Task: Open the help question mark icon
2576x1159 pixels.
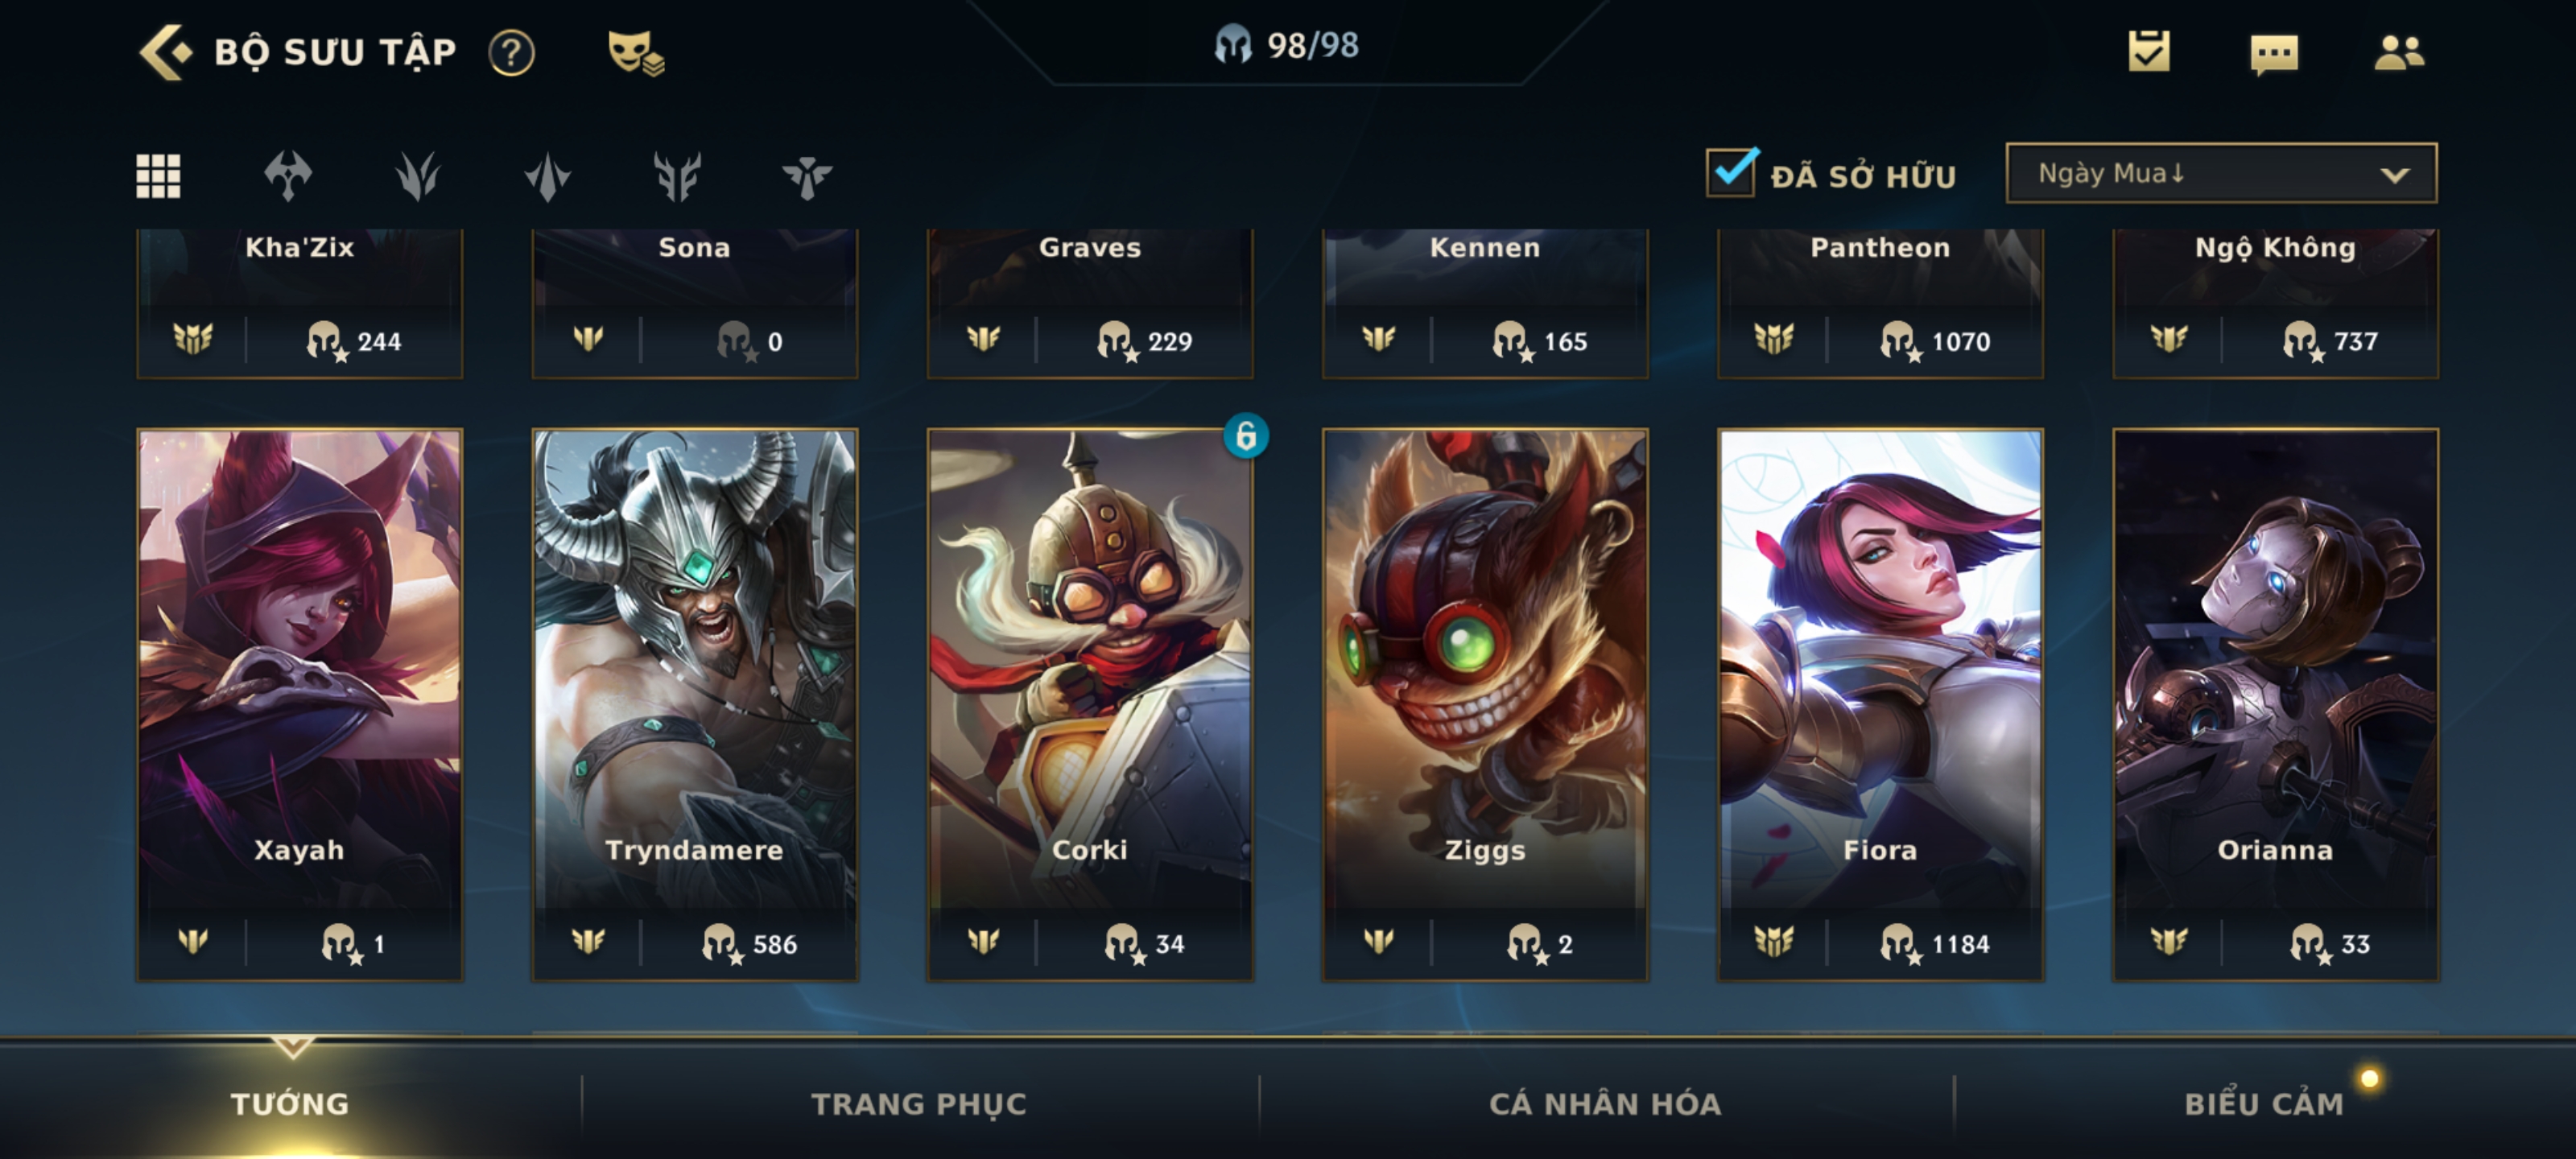Action: (511, 52)
